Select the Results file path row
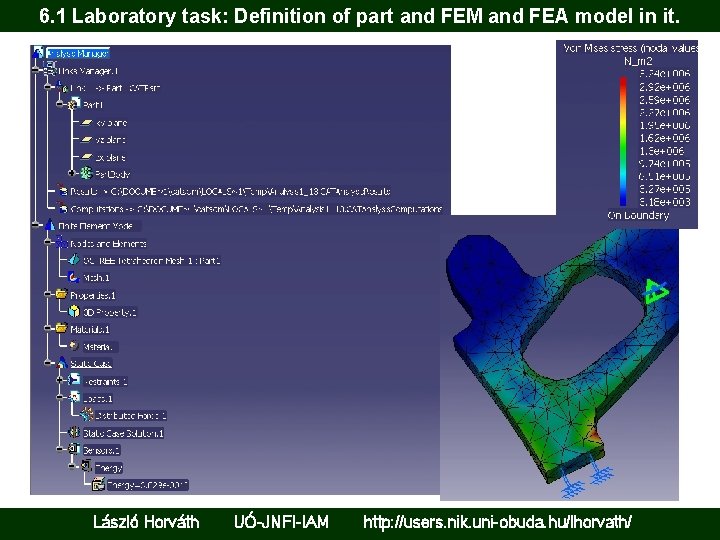Screen dimensions: 720x540 [x=230, y=191]
